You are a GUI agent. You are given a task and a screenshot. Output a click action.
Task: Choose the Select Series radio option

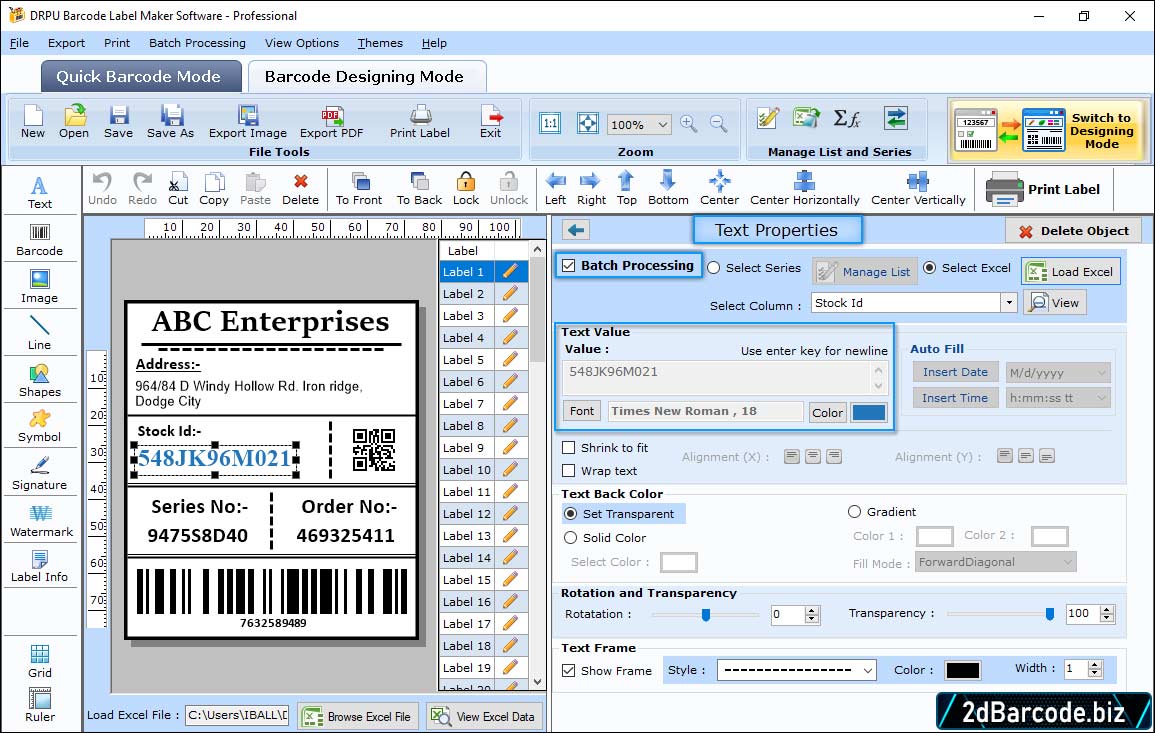(714, 268)
